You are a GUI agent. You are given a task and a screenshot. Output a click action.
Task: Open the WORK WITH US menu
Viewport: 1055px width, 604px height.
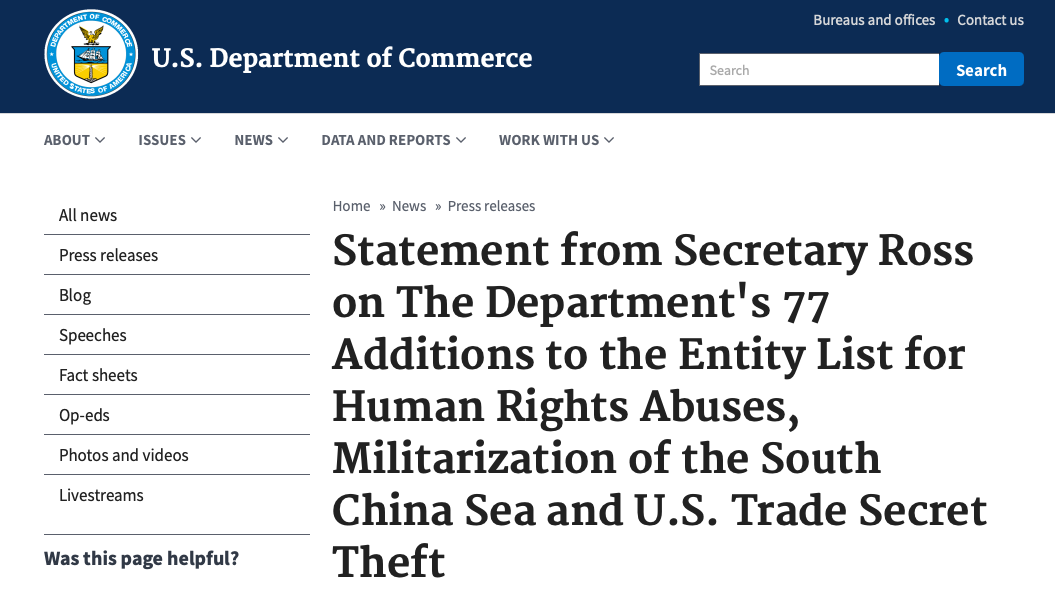[556, 140]
